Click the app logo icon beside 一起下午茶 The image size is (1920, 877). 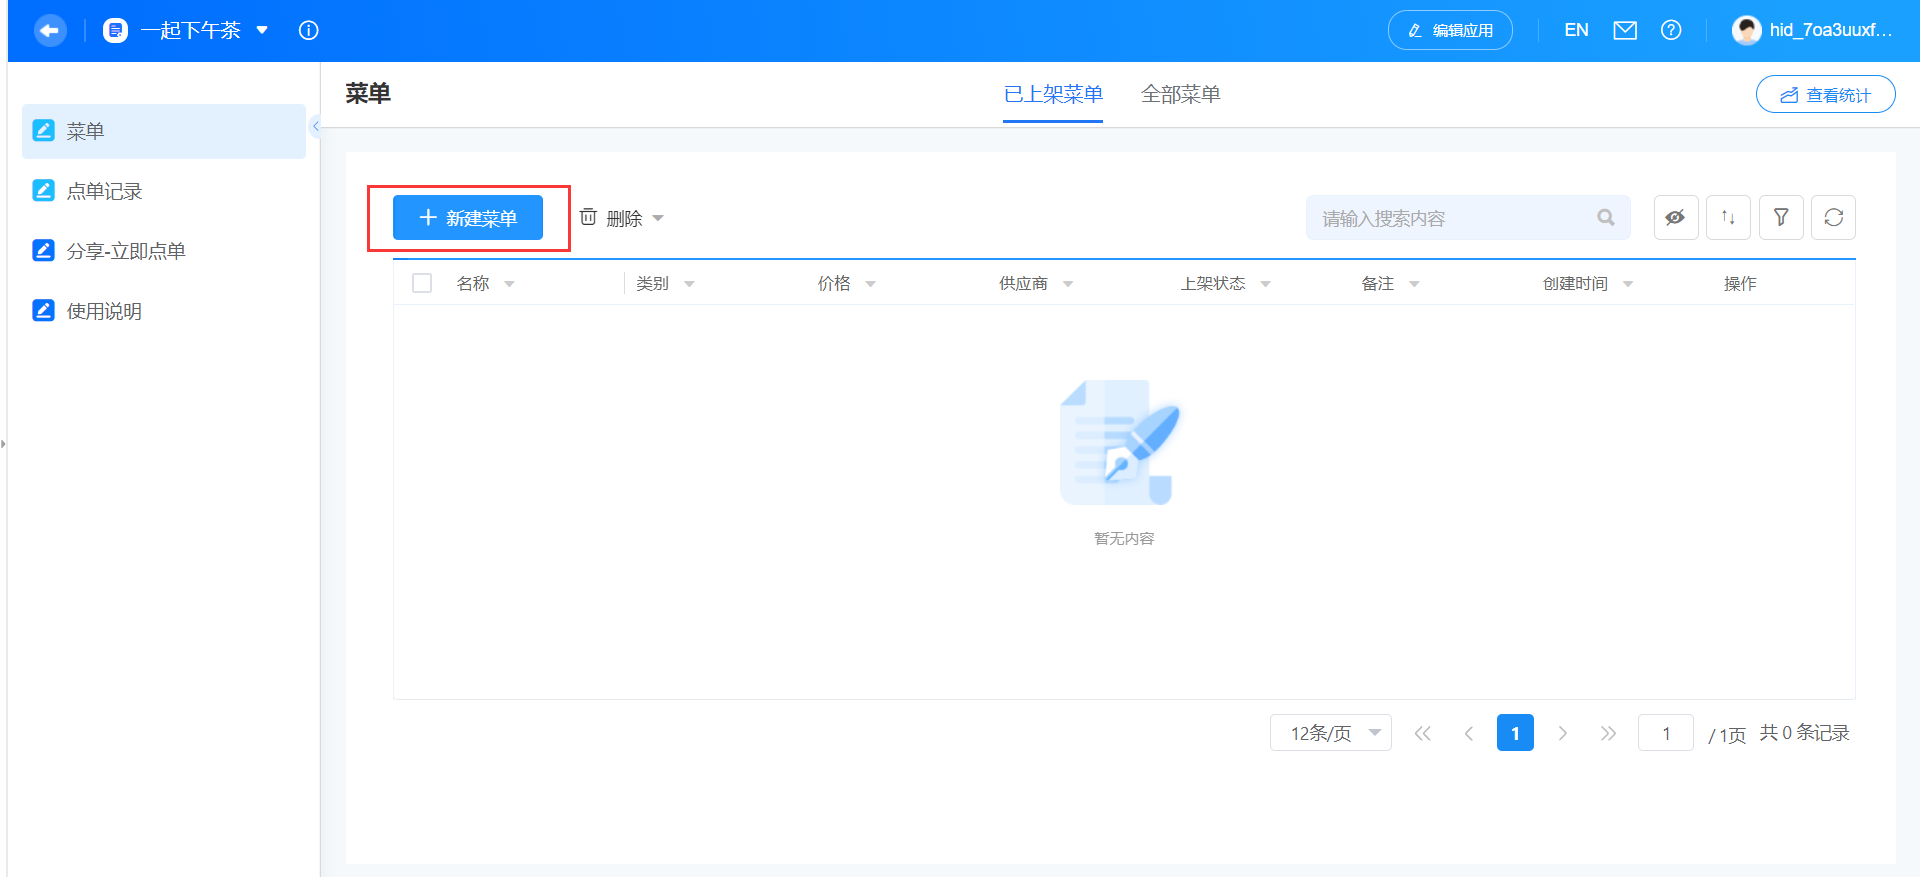(x=116, y=31)
